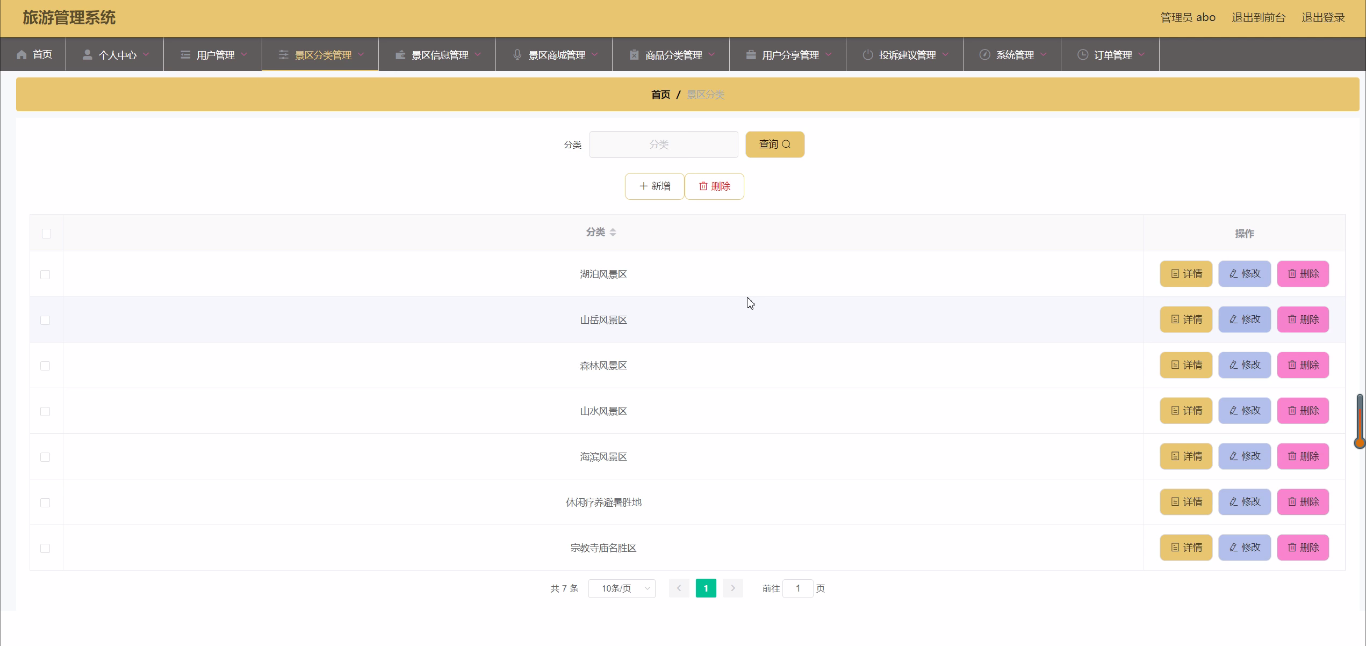1366x646 pixels.
Task: Click the trash icon for 森林风景区 row
Action: 1292,365
